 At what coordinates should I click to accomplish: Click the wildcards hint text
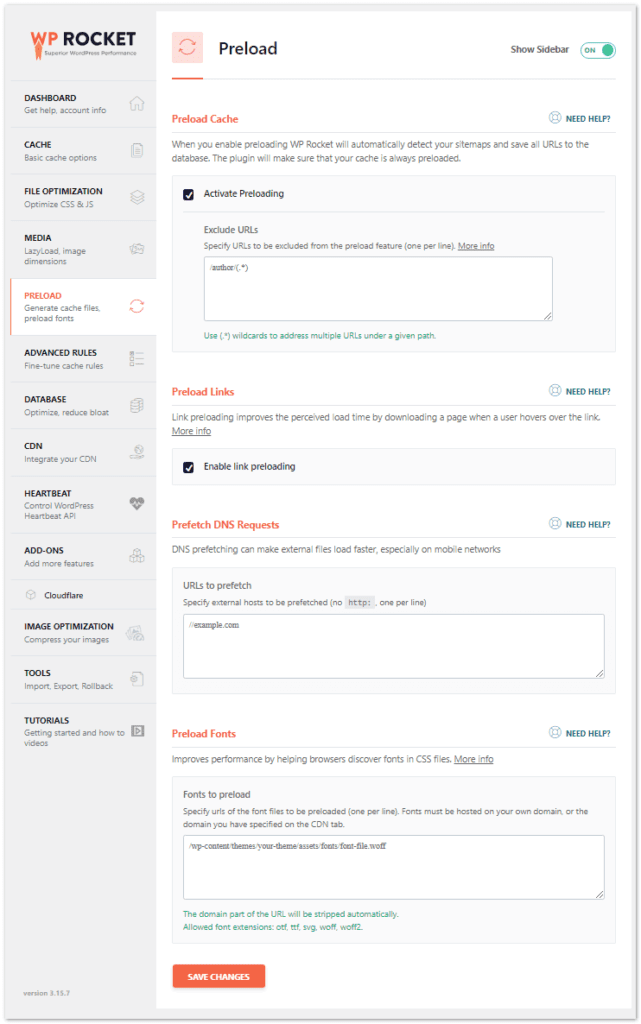(x=320, y=336)
